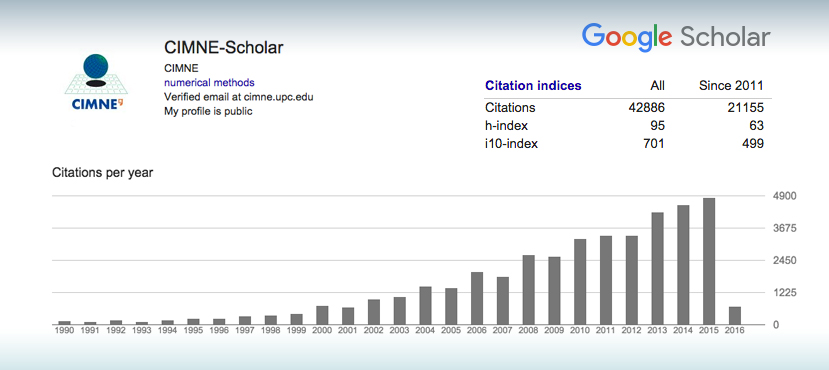The width and height of the screenshot is (829, 370).
Task: Open the 'numerical methods' interest link
Action: (x=209, y=83)
